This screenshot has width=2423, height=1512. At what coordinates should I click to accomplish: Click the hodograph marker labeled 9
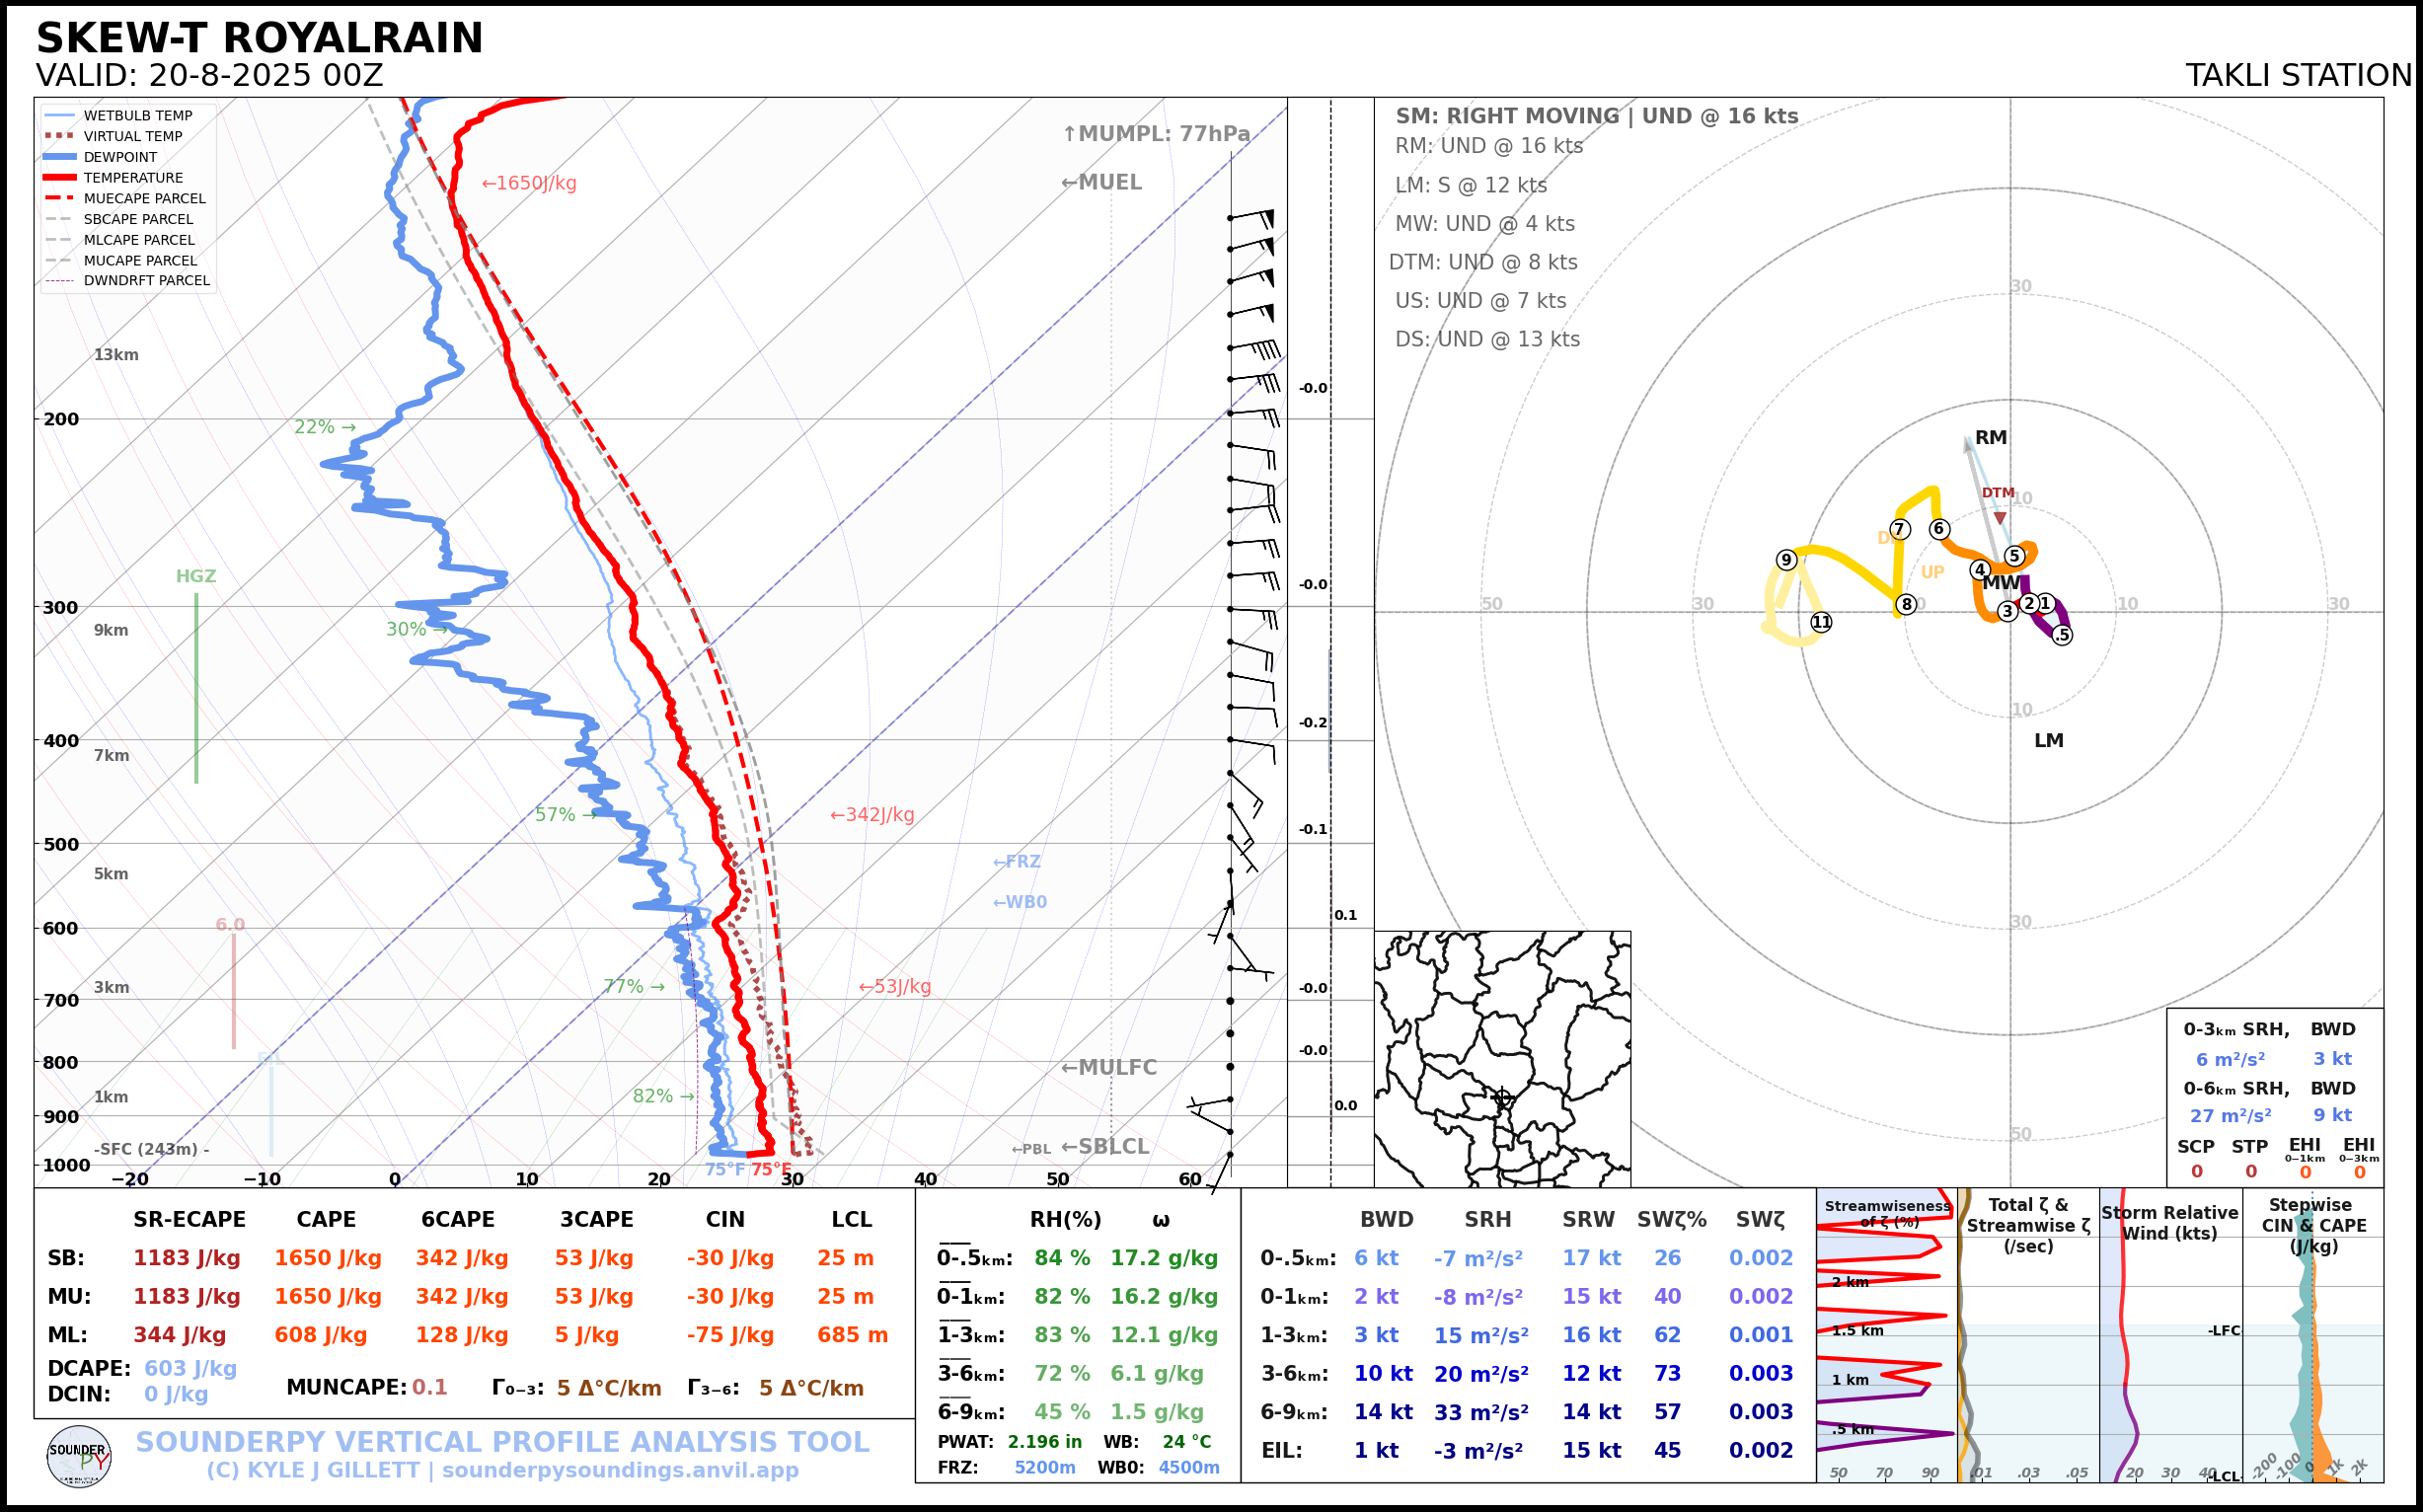click(x=1786, y=560)
